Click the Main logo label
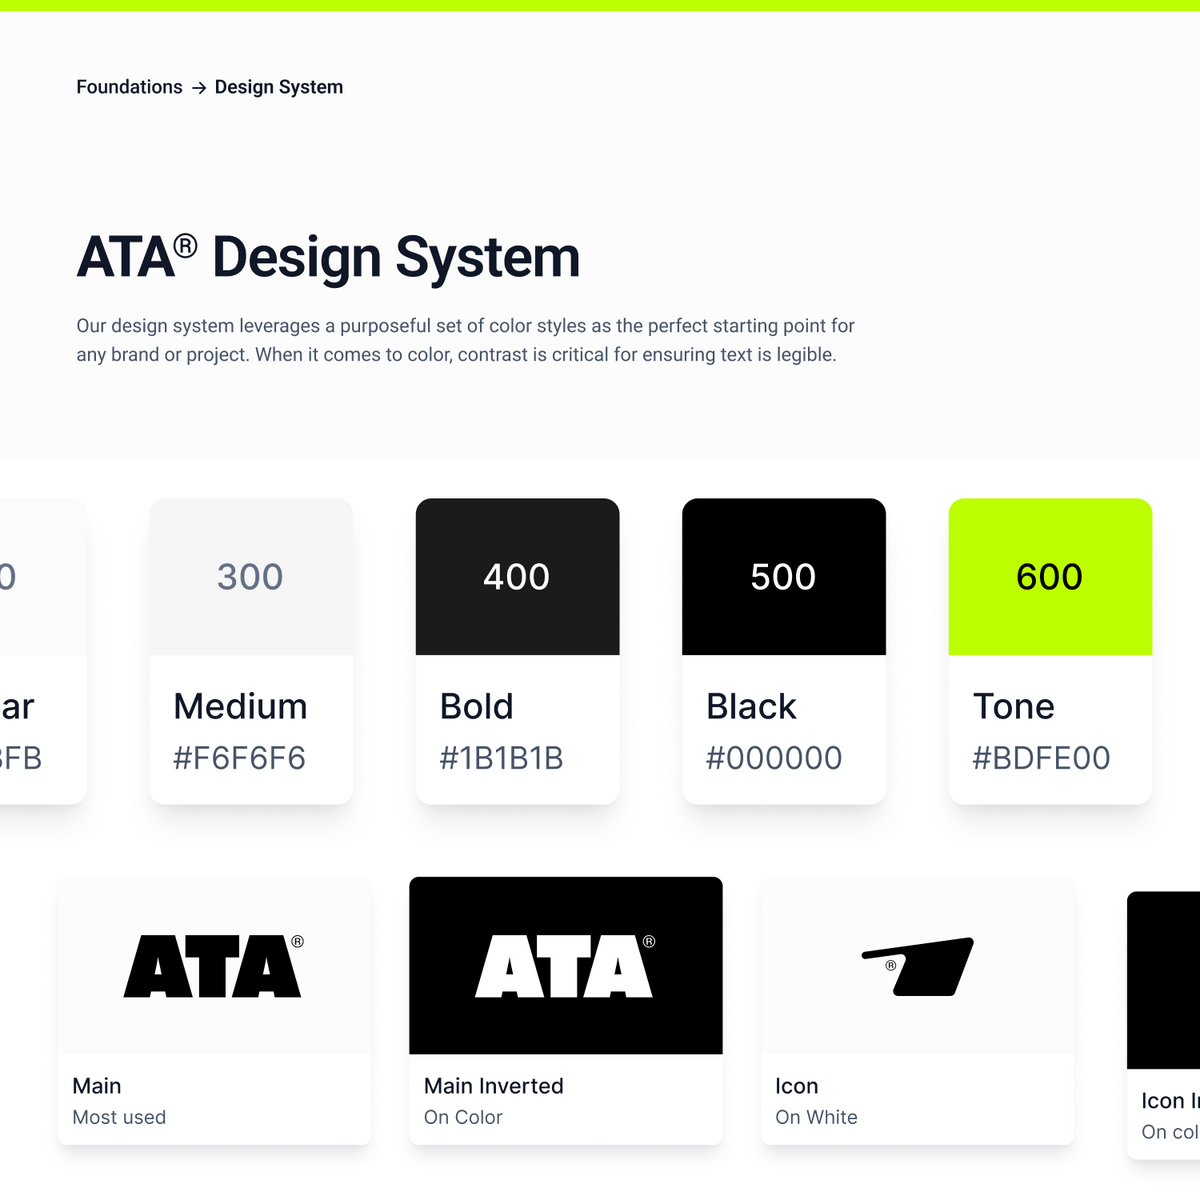Screen dimensions: 1200x1200 point(97,1086)
